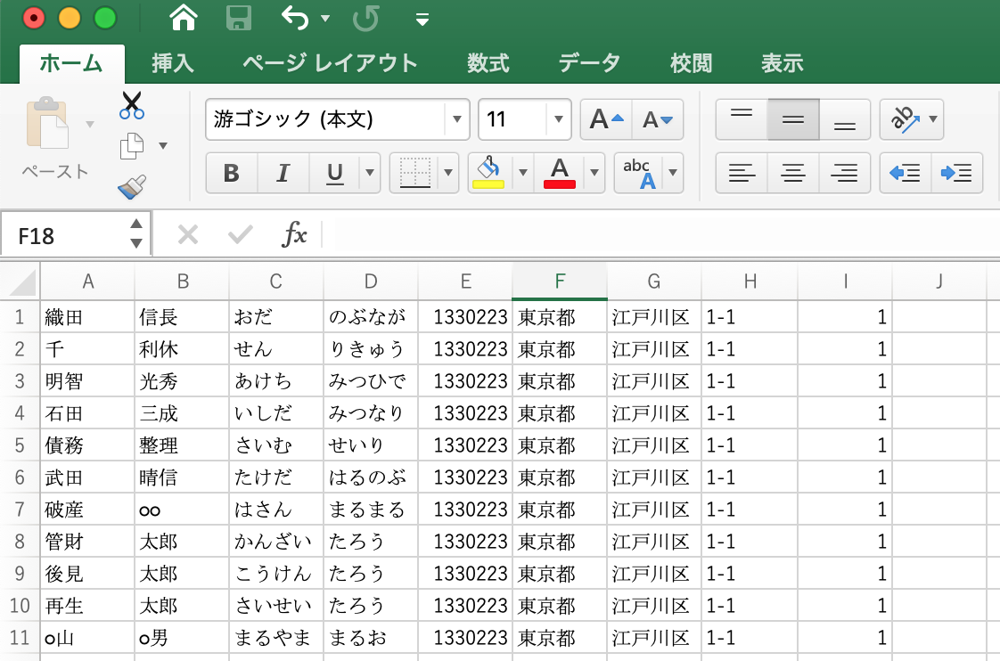The image size is (1000, 661).
Task: Open the データ ribbon tab
Action: 589,63
